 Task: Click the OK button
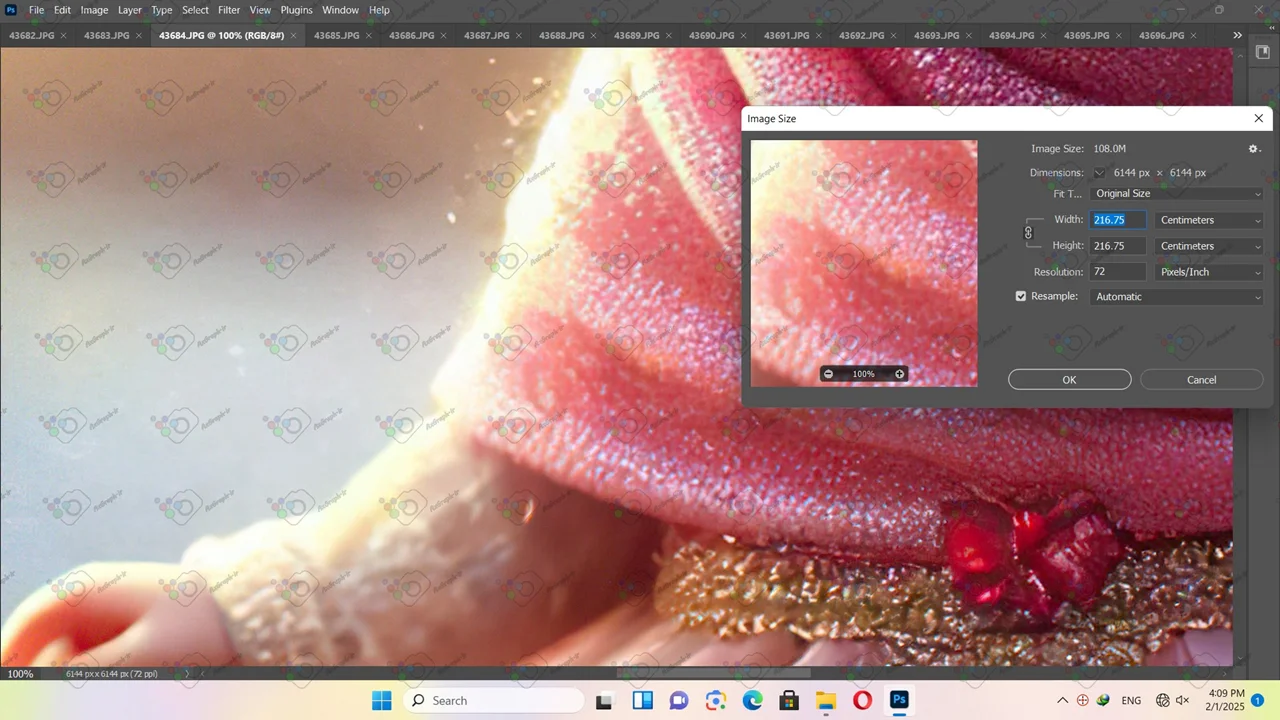coord(1069,380)
